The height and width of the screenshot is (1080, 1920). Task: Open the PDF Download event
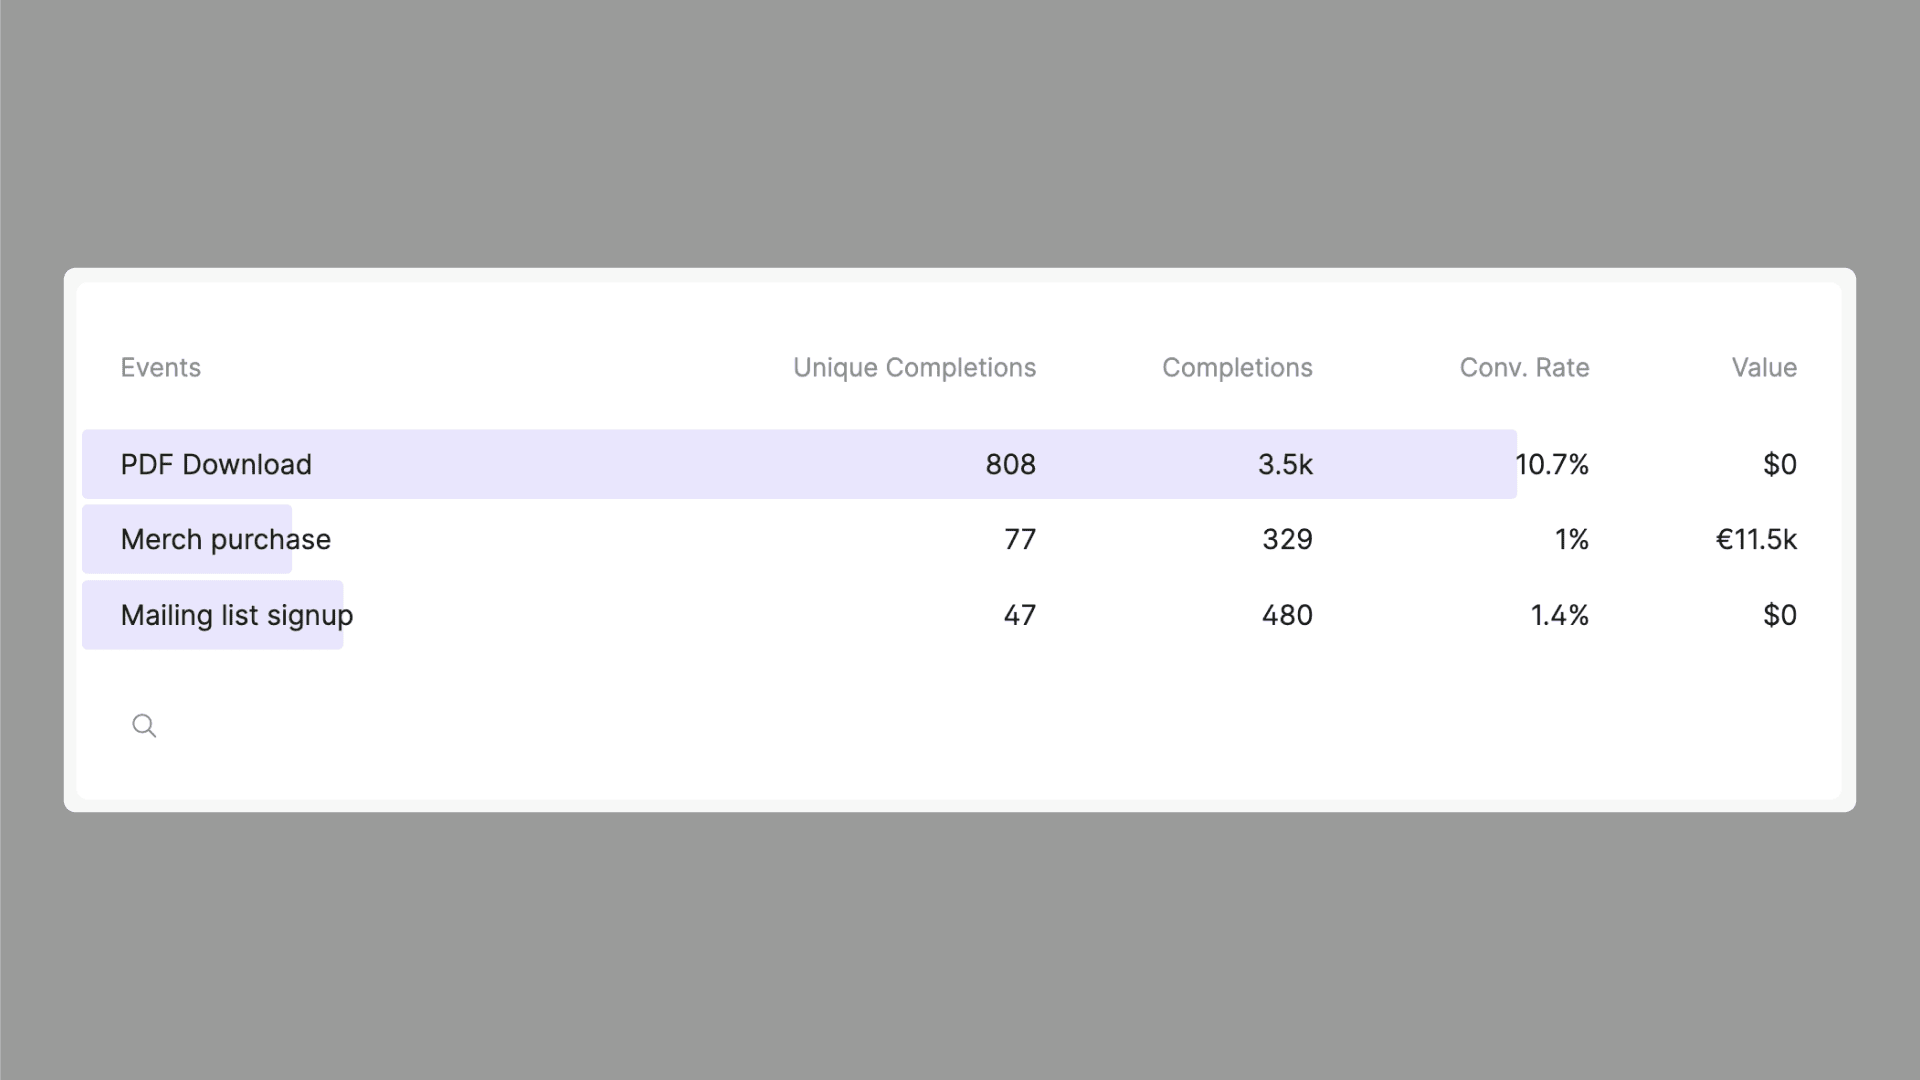[216, 464]
